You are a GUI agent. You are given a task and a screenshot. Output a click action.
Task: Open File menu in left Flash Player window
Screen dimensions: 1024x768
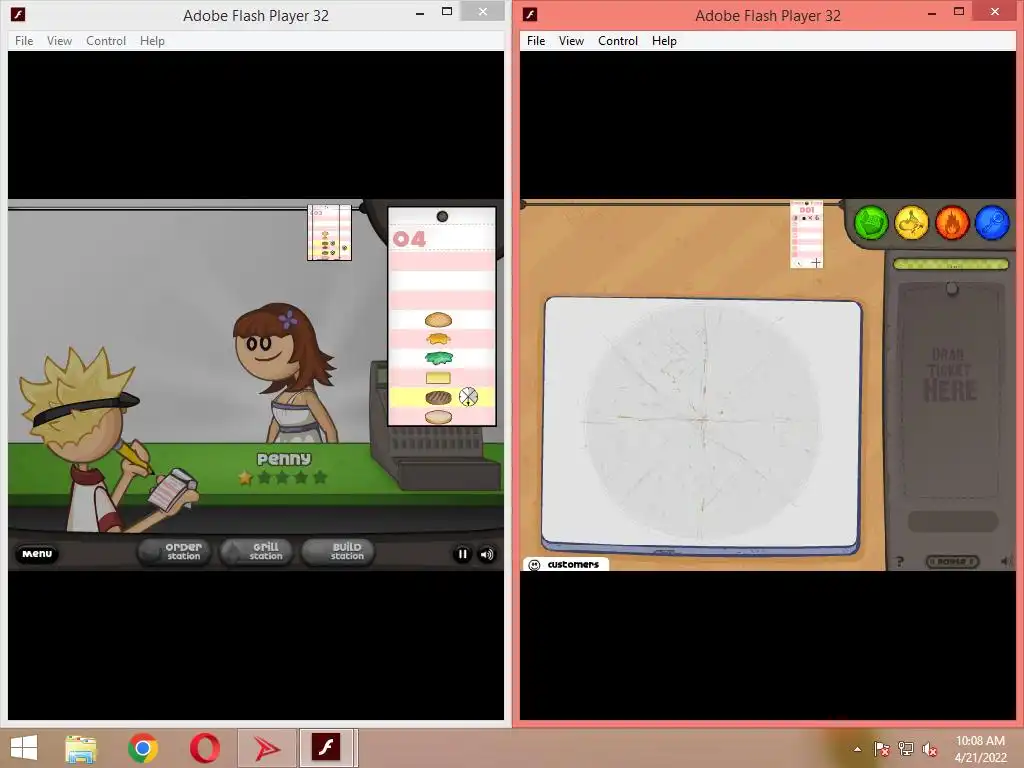point(24,40)
